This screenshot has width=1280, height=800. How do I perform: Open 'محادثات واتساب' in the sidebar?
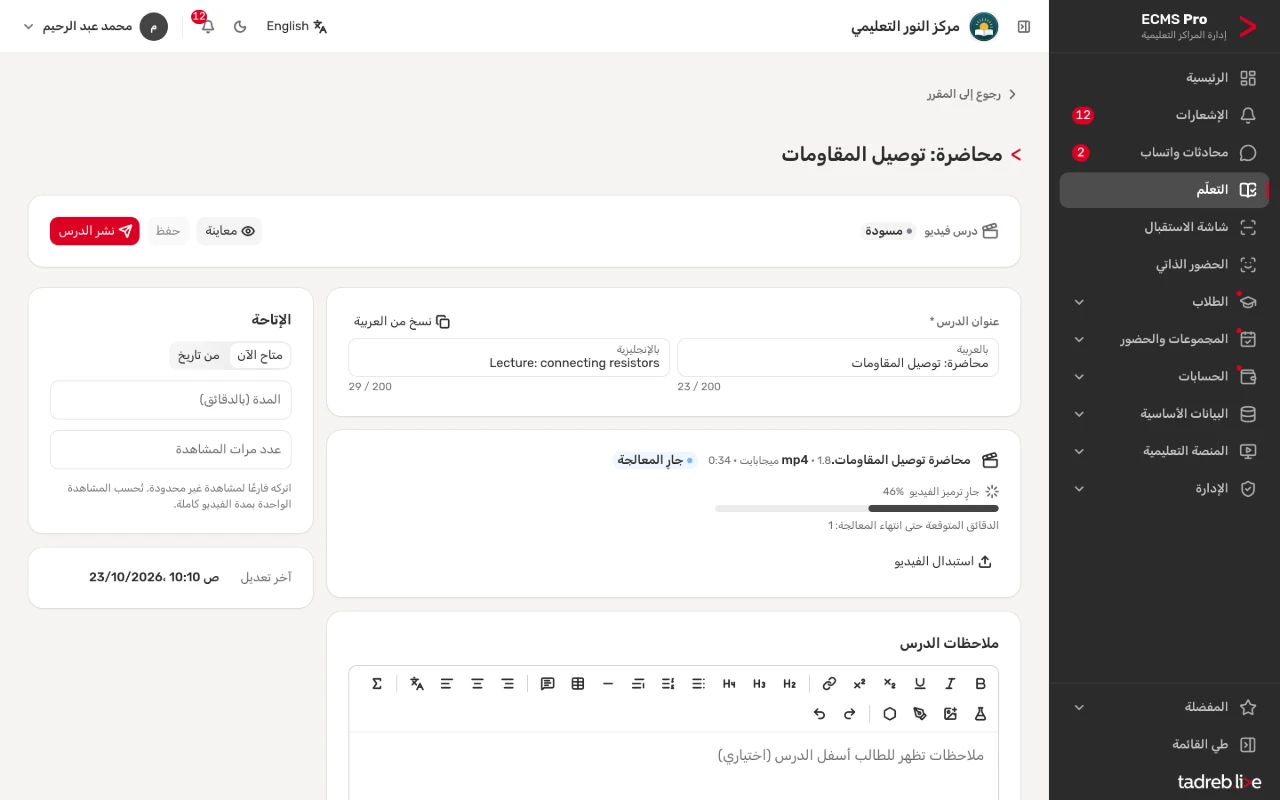pos(1164,153)
